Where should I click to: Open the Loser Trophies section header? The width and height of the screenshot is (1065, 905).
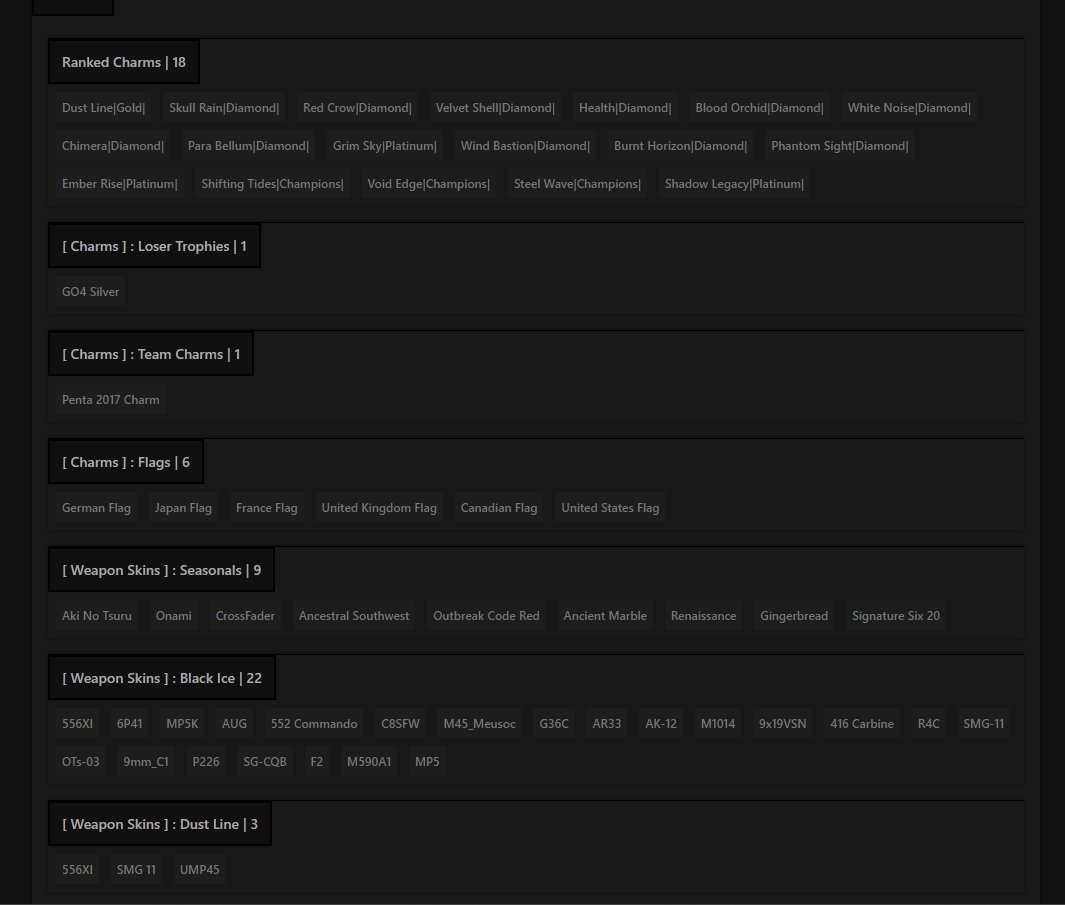tap(154, 246)
